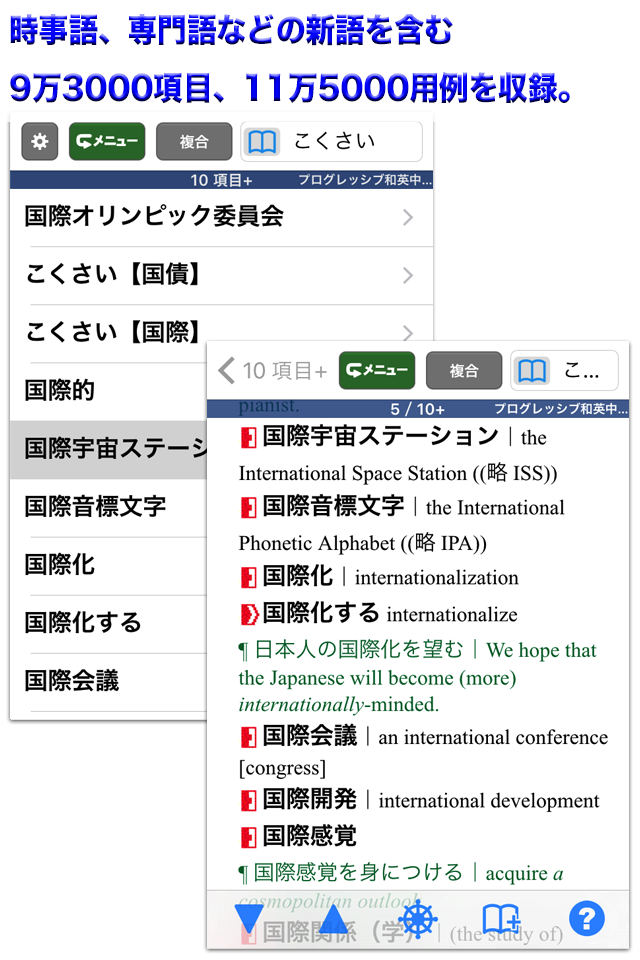Open 国際オリンピック委員会 entry
The height and width of the screenshot is (960, 640).
[x=222, y=217]
